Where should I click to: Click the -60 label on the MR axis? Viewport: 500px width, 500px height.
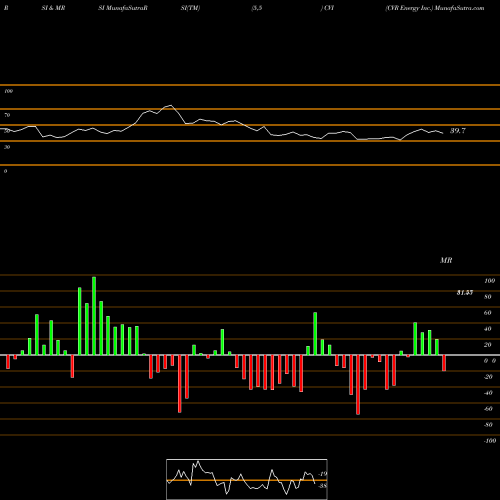coord(488,409)
